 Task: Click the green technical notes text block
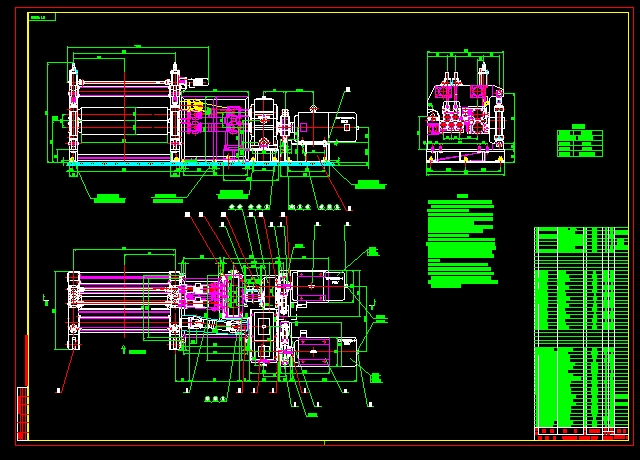pyautogui.click(x=462, y=242)
